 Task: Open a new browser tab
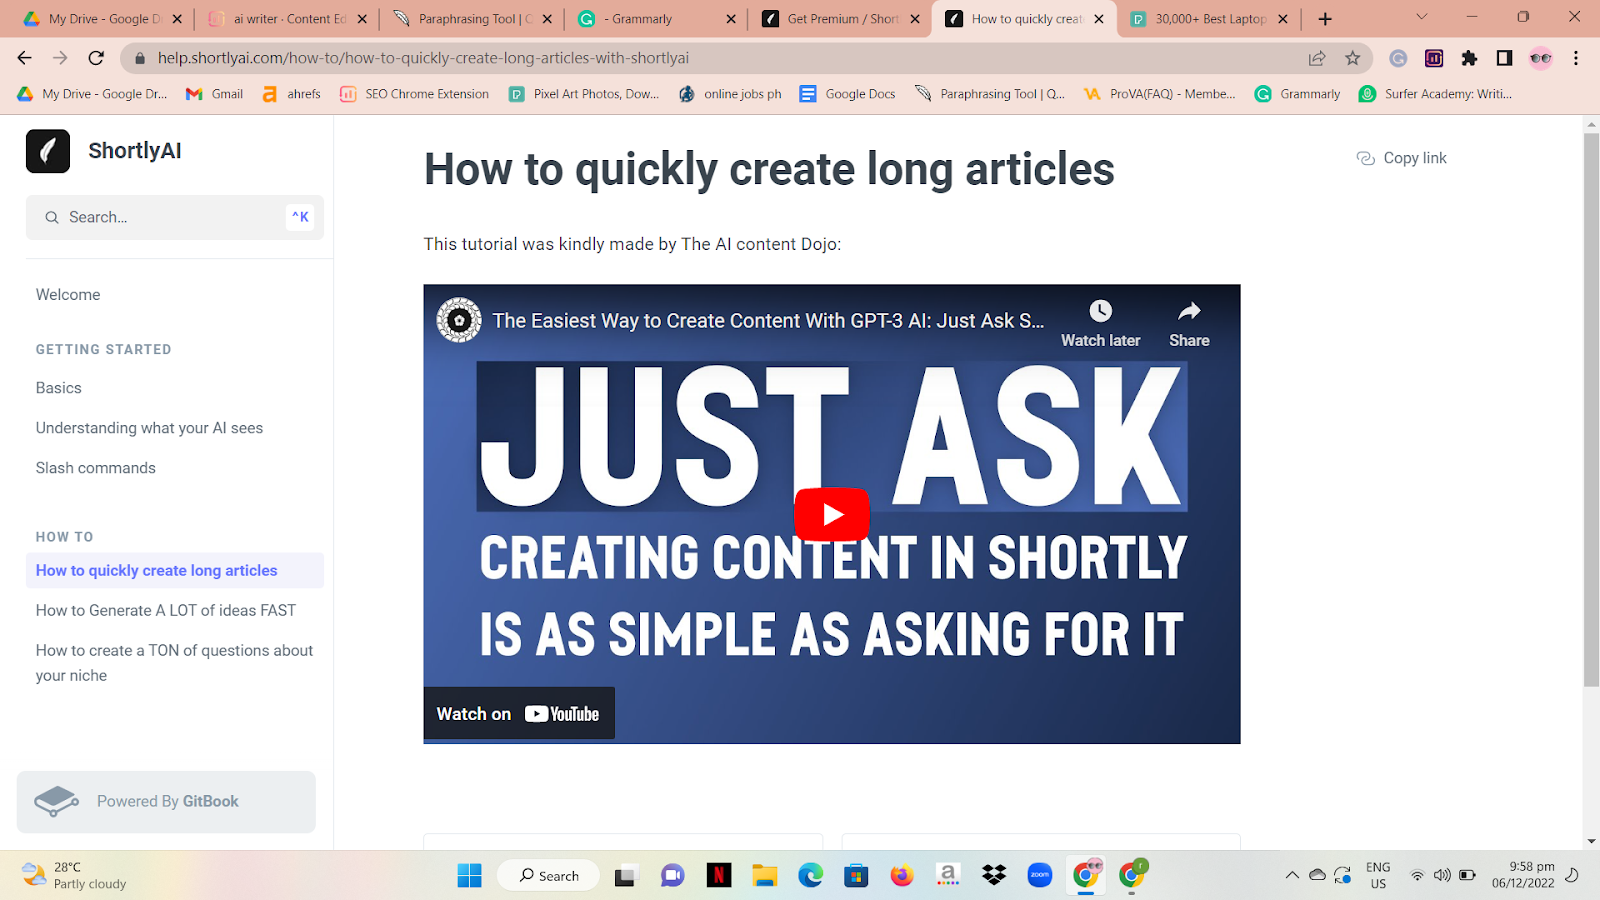coord(1325,19)
